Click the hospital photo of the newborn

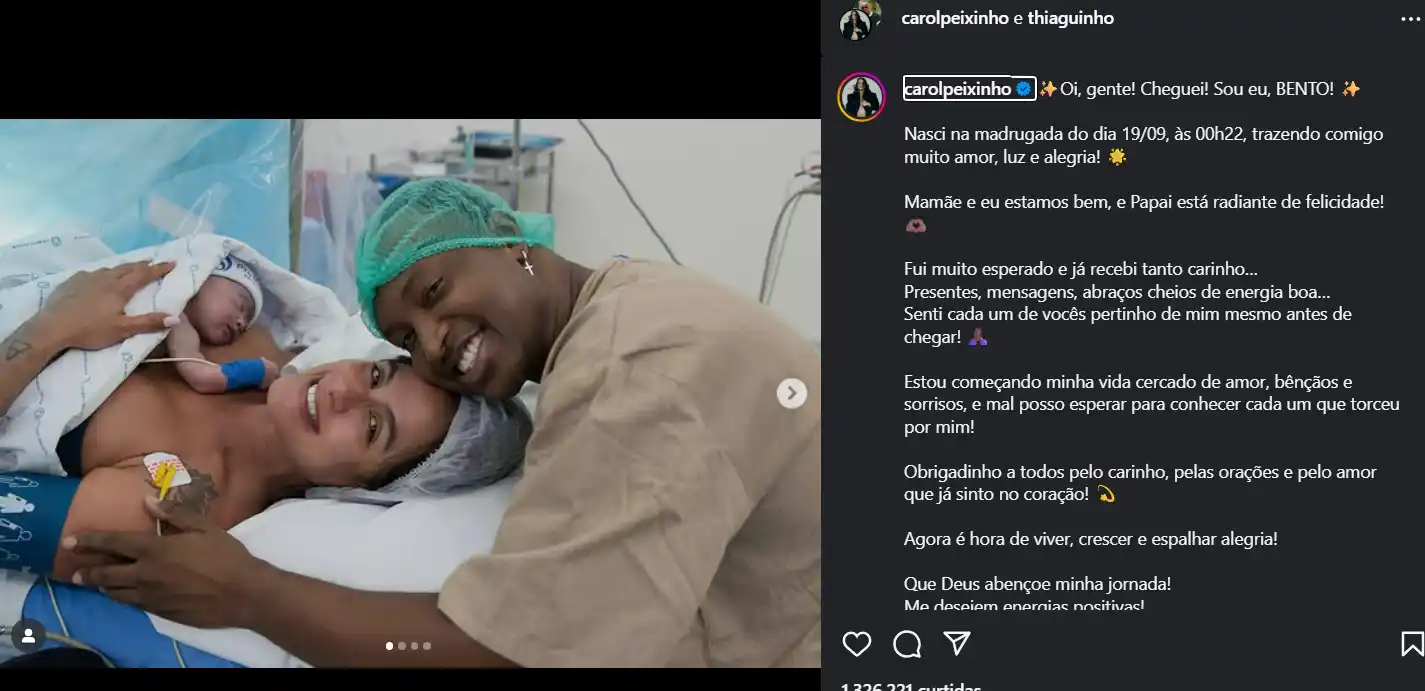[x=410, y=393]
